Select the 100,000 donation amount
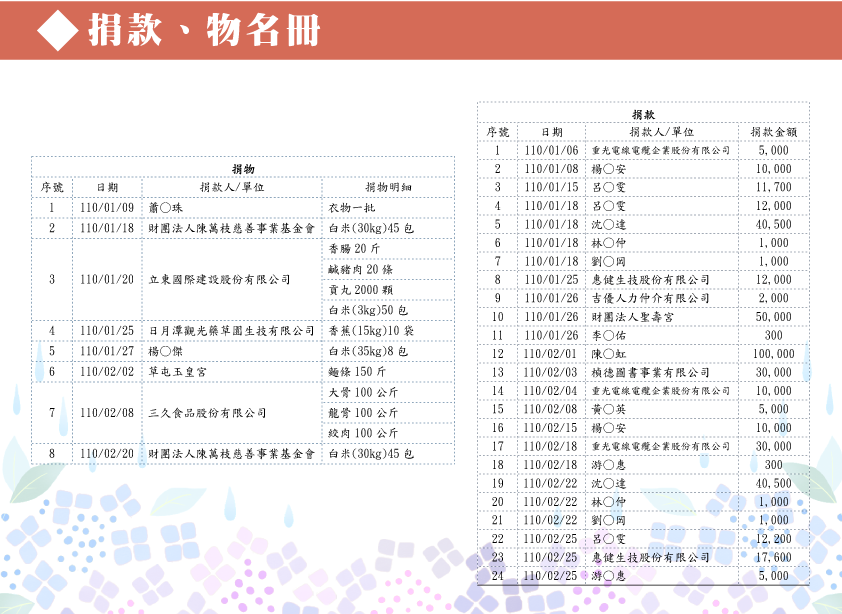This screenshot has height=614, width=842. pos(773,354)
